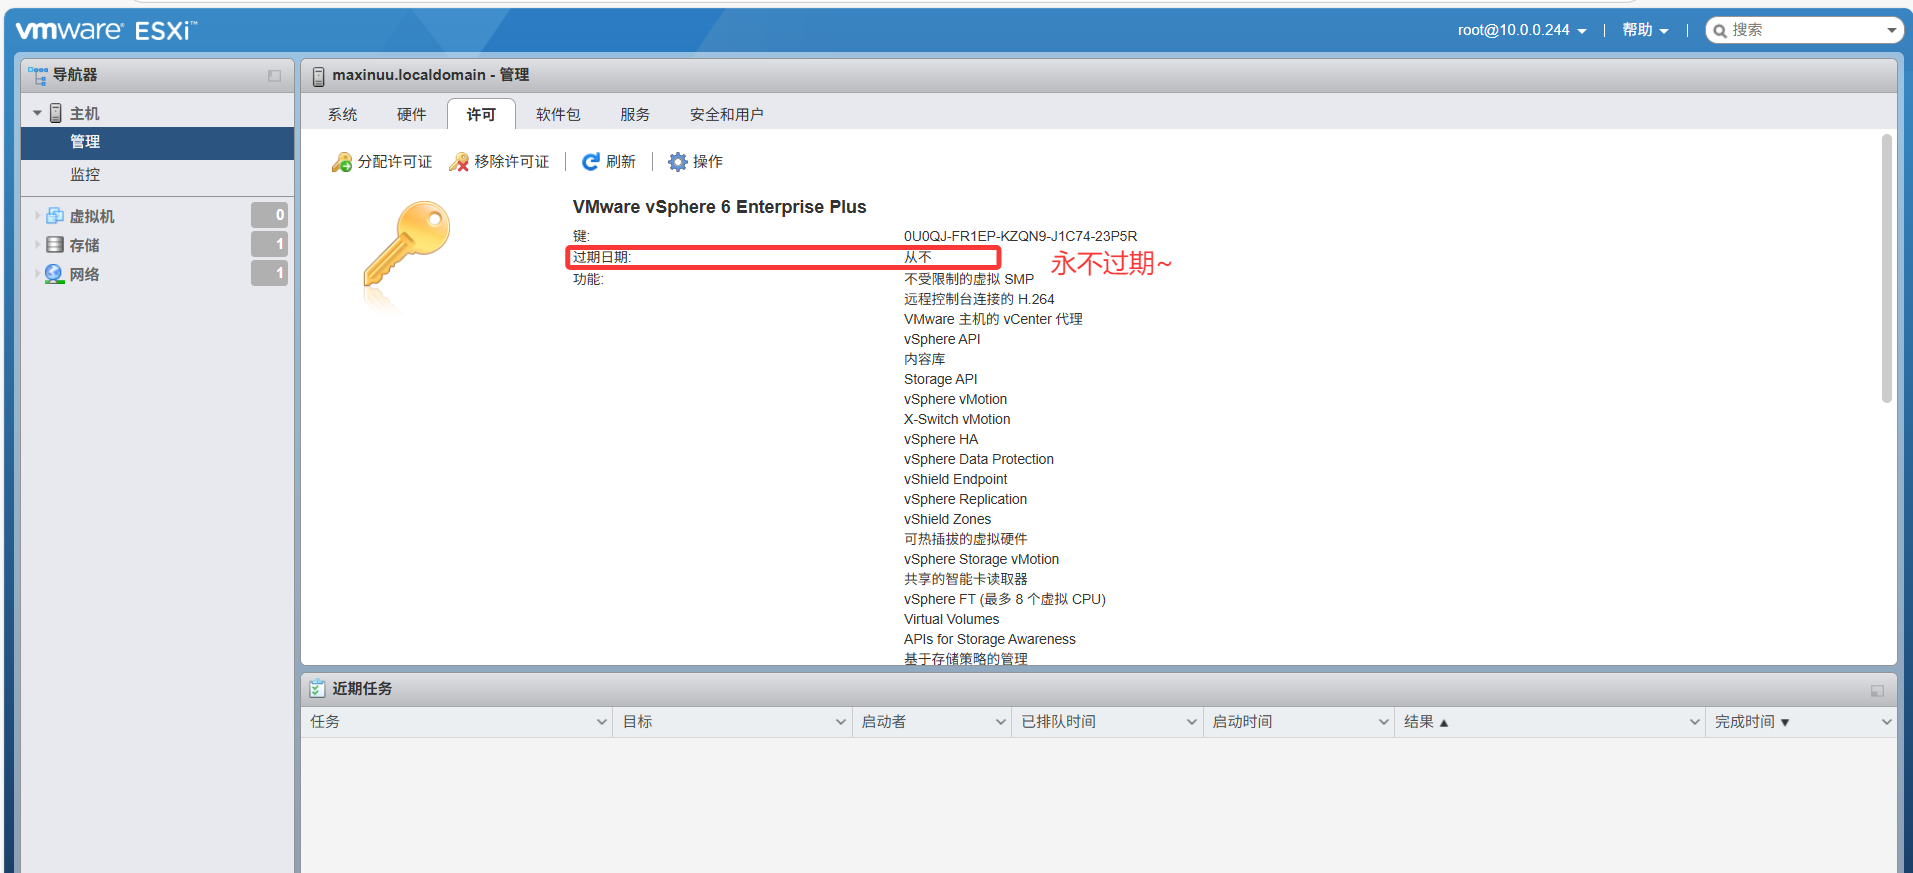Switch to the Packages (软件包) tab
The width and height of the screenshot is (1913, 873).
(x=558, y=115)
